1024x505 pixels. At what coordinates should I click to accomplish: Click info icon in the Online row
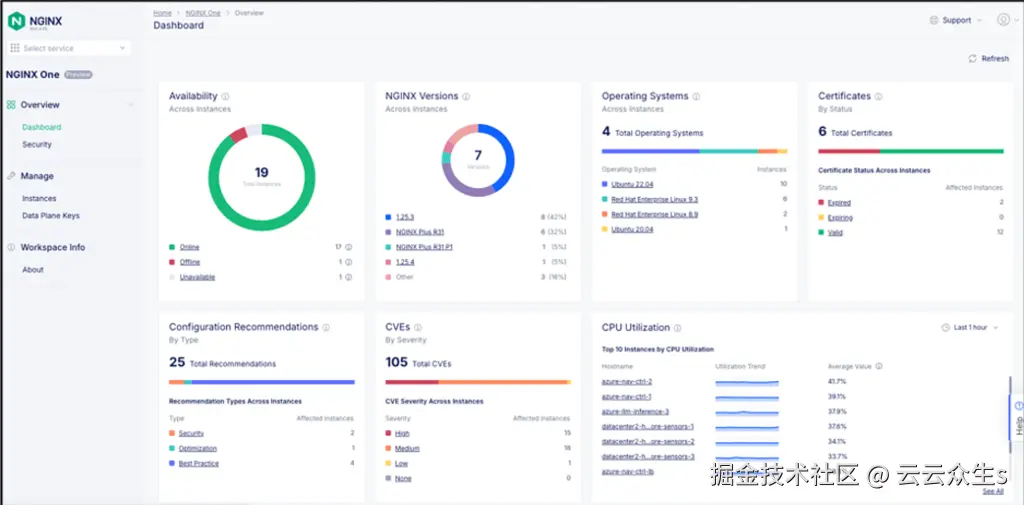(x=349, y=247)
